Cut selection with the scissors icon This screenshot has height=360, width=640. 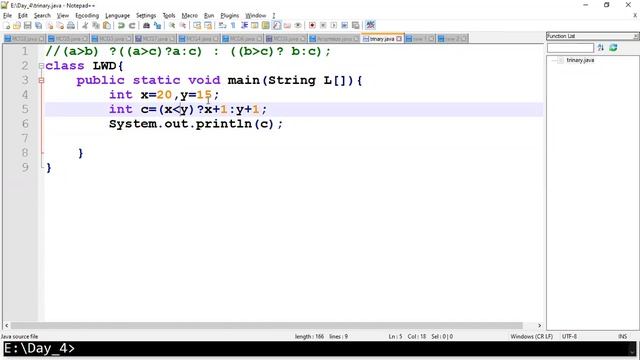(x=85, y=25)
